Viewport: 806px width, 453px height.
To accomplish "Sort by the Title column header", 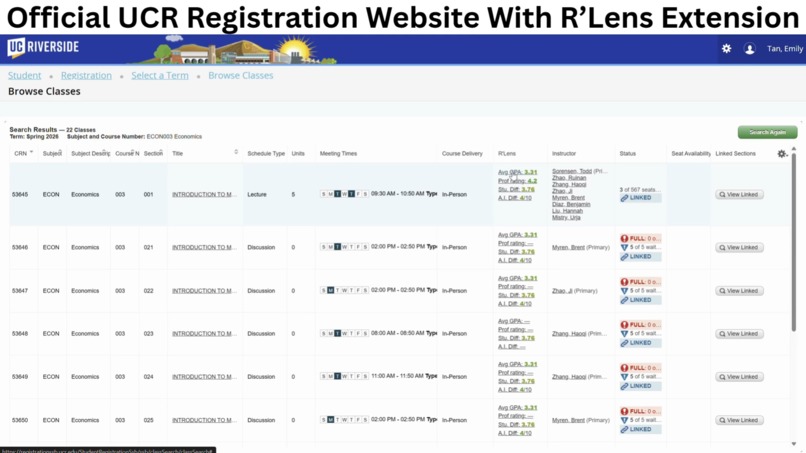I will click(x=205, y=153).
